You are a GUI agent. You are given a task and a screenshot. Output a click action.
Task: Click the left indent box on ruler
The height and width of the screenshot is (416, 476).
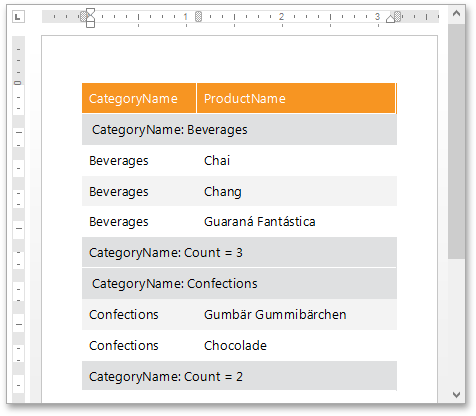90,24
